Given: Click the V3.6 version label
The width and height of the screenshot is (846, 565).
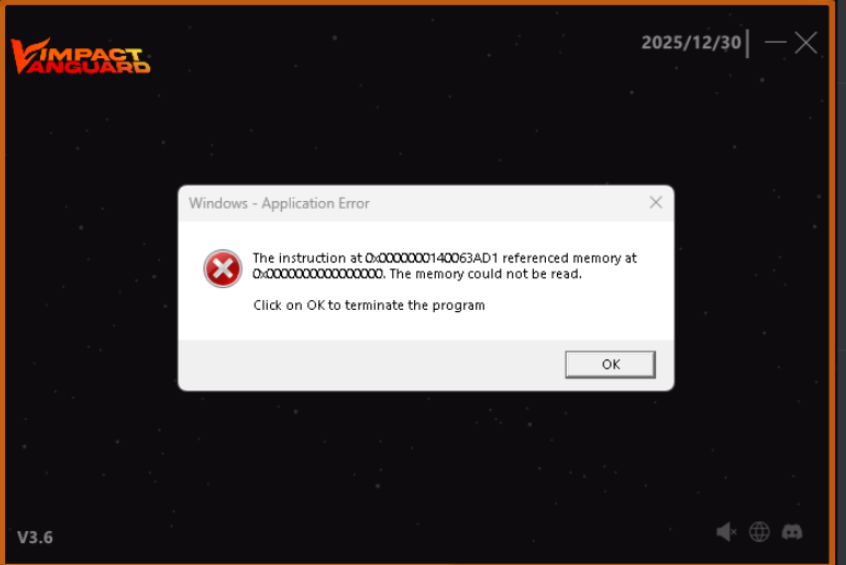Looking at the screenshot, I should point(35,537).
